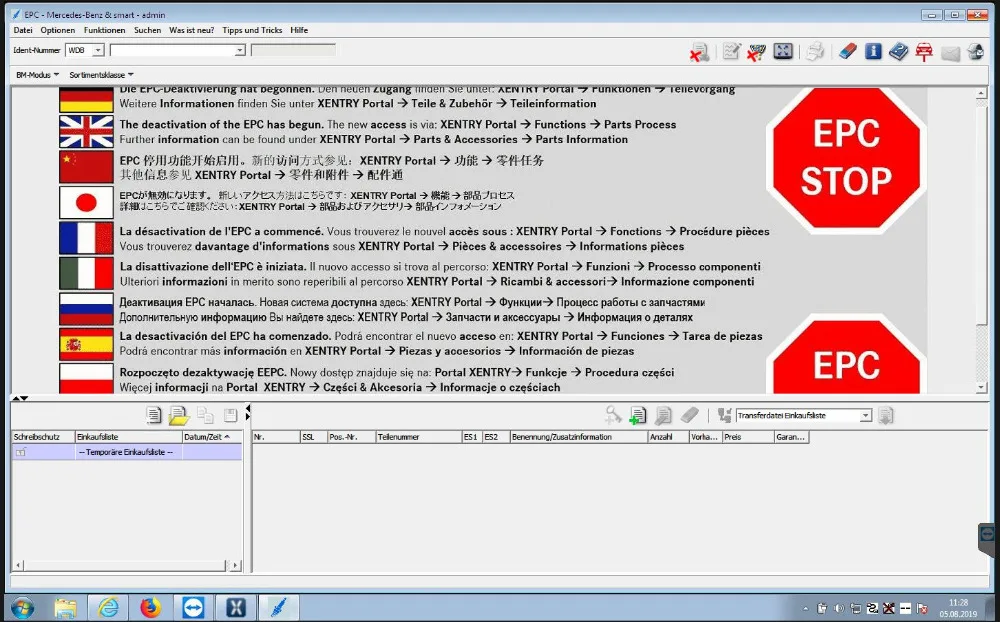1000x622 pixels.
Task: Click the lock icon in Schreibschutz column
Action: pyautogui.click(x=20, y=452)
